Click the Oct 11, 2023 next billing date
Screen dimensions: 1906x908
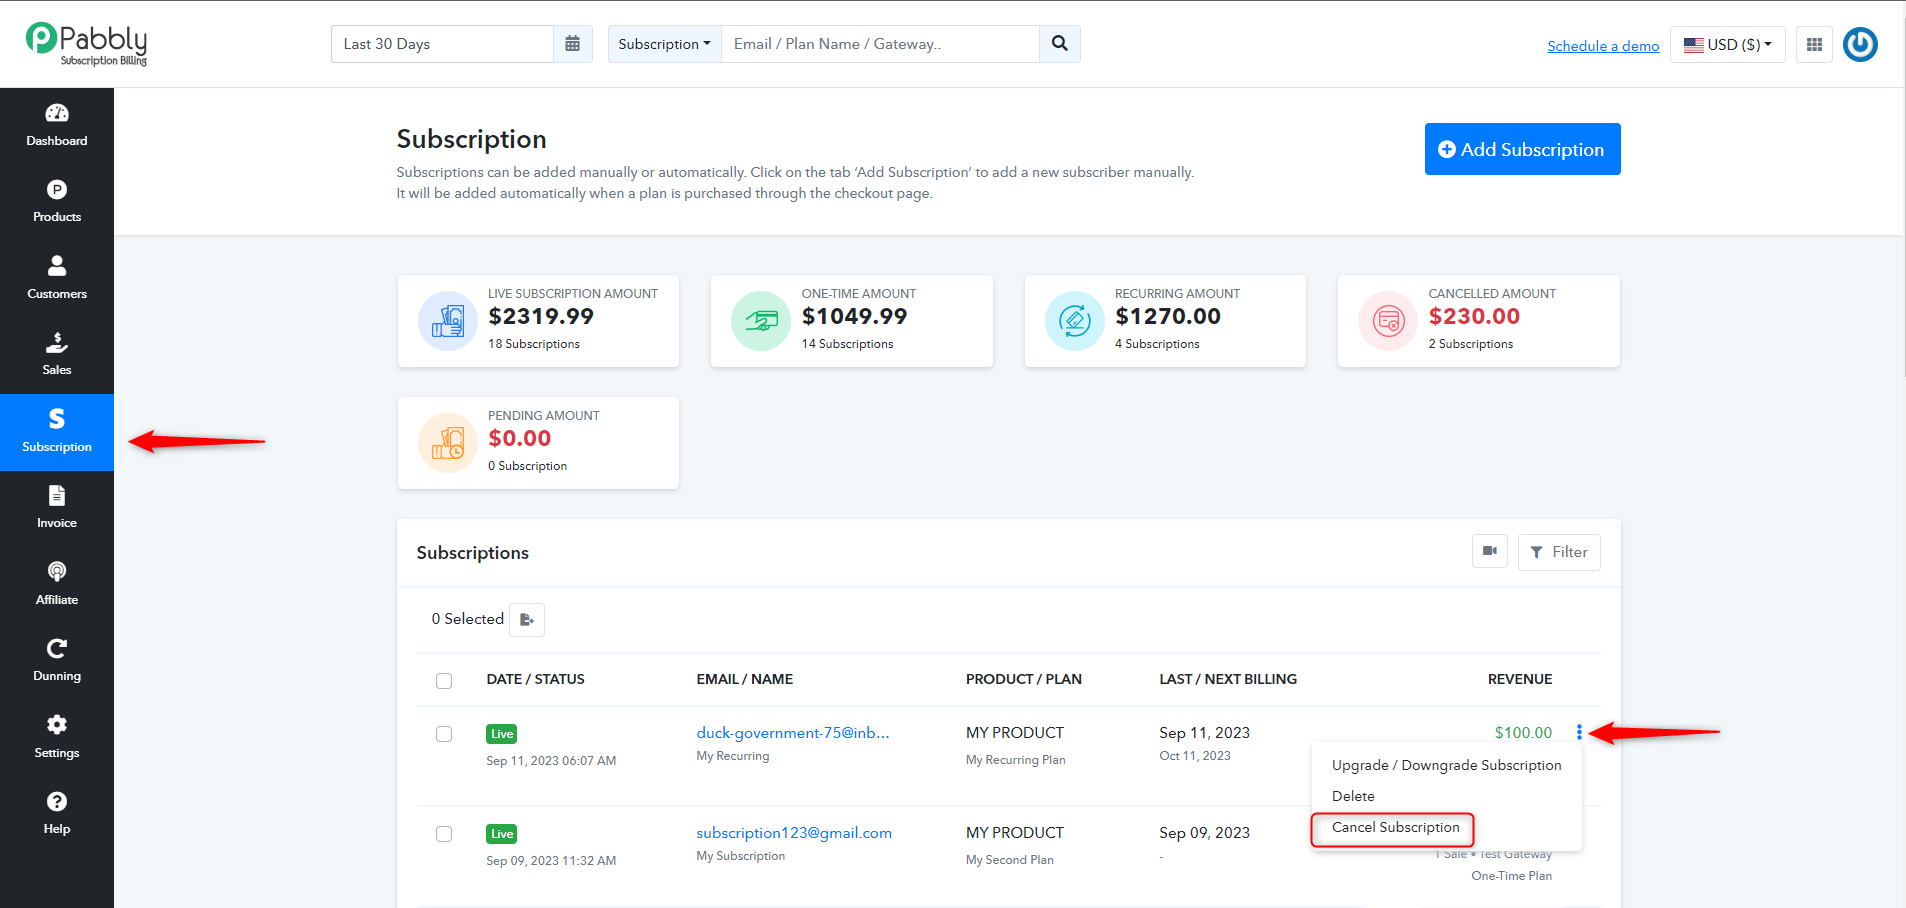click(1195, 756)
